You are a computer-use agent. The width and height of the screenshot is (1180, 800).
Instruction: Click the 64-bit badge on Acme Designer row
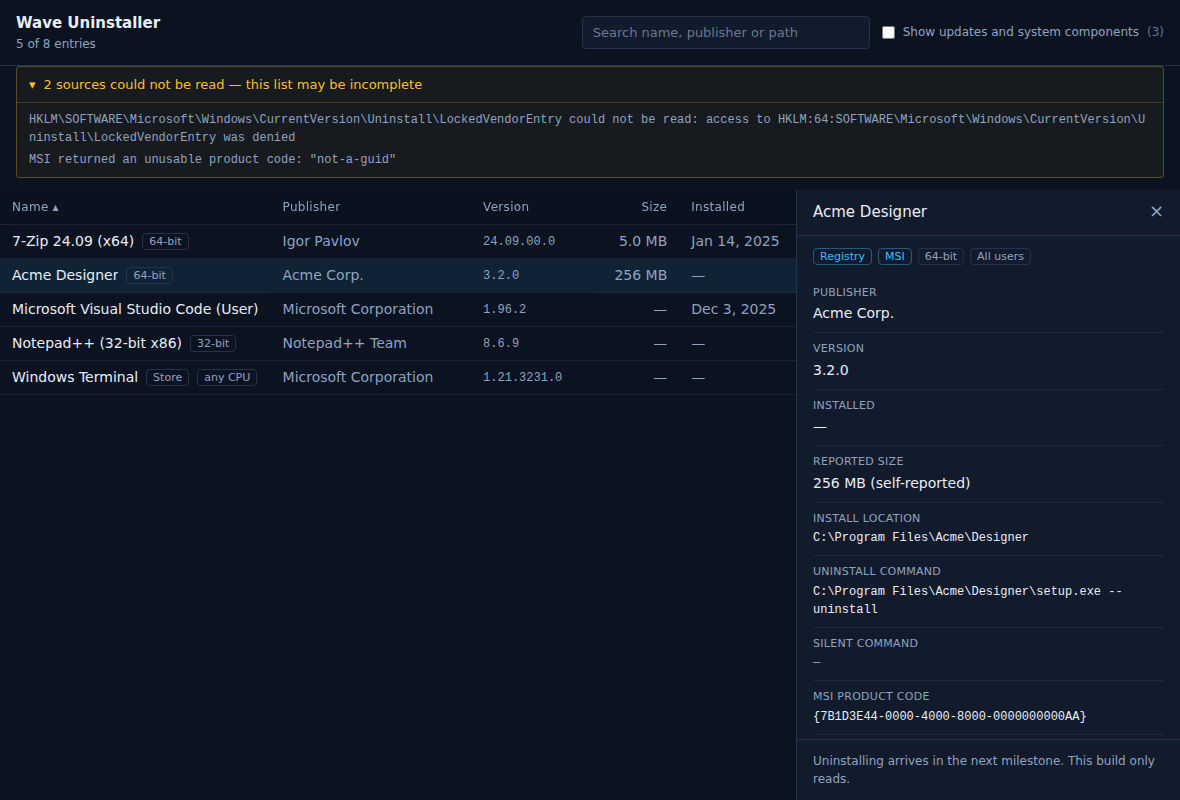(x=149, y=275)
